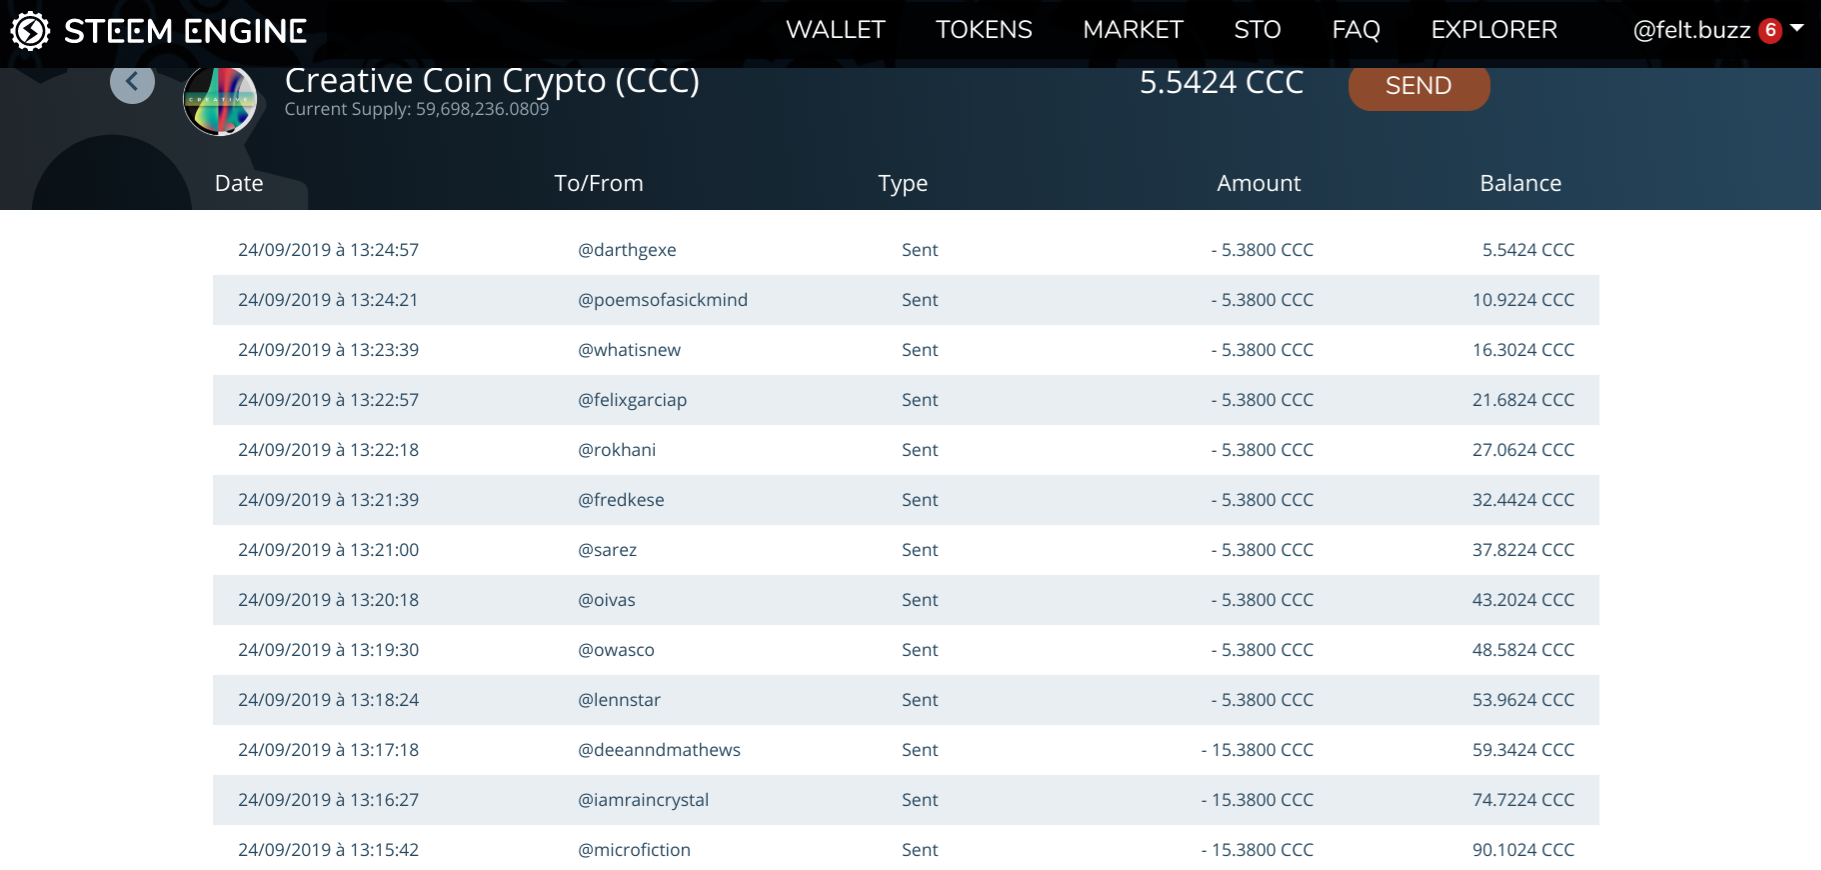Open the TOKENS menu item

click(984, 30)
